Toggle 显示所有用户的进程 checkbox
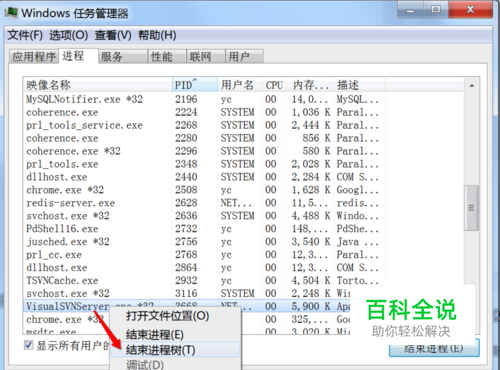 (x=29, y=345)
